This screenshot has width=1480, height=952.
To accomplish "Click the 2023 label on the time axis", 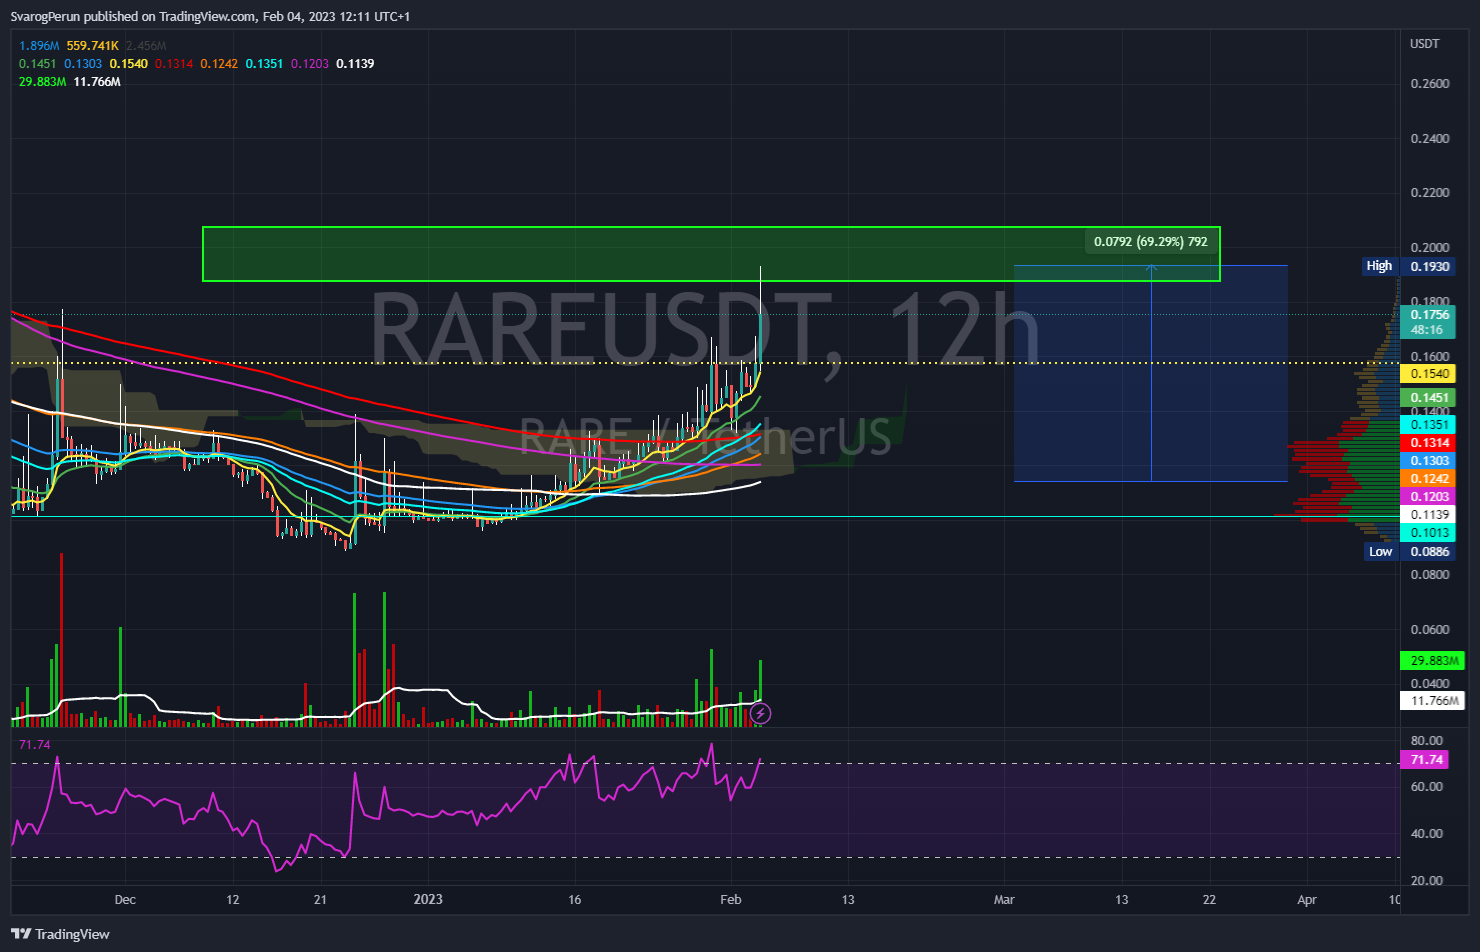I will coord(428,900).
